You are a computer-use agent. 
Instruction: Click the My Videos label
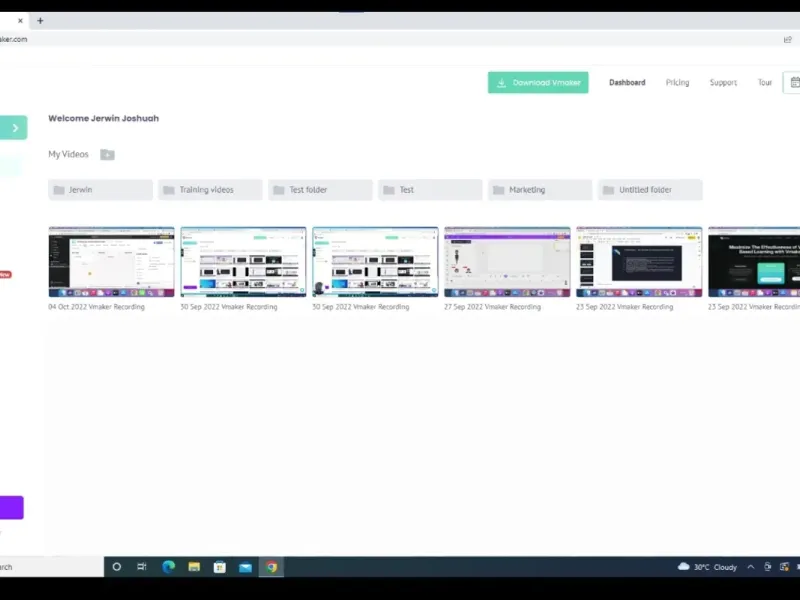(68, 154)
